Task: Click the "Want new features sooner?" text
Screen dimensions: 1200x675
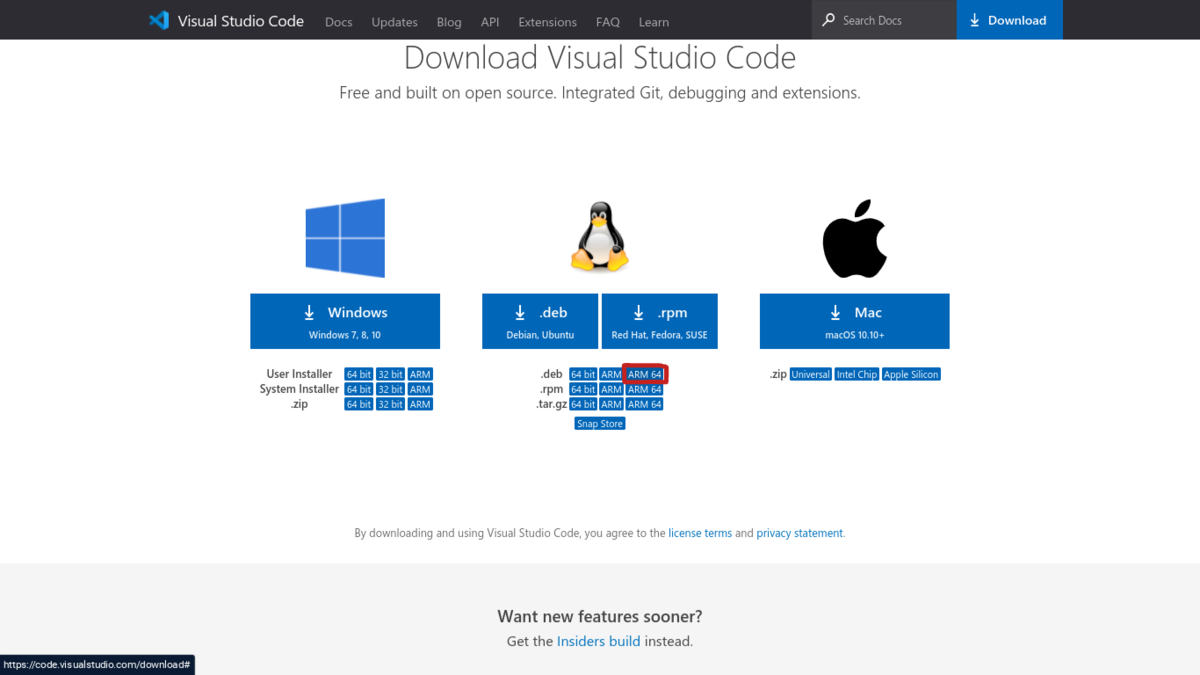Action: 600,617
